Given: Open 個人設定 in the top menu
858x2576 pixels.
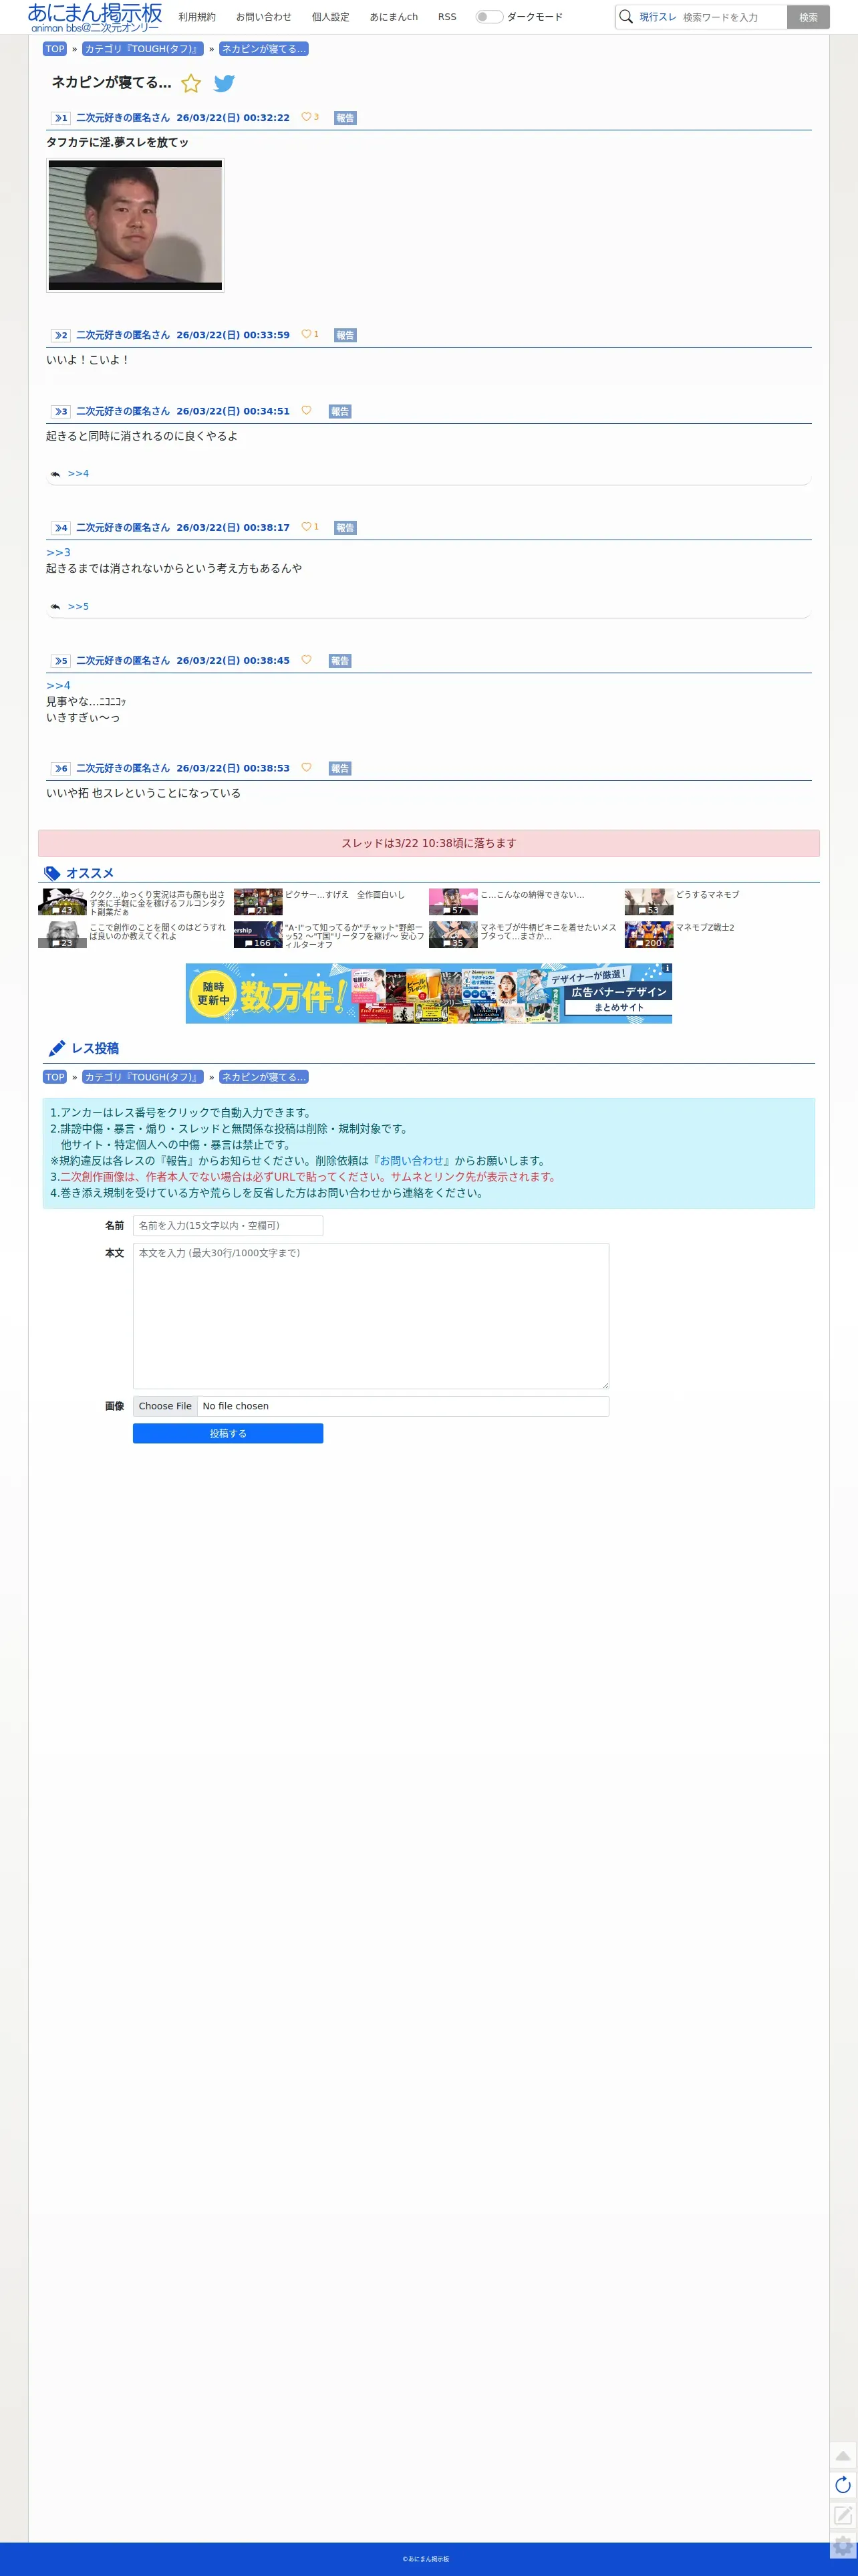Looking at the screenshot, I should click(331, 17).
